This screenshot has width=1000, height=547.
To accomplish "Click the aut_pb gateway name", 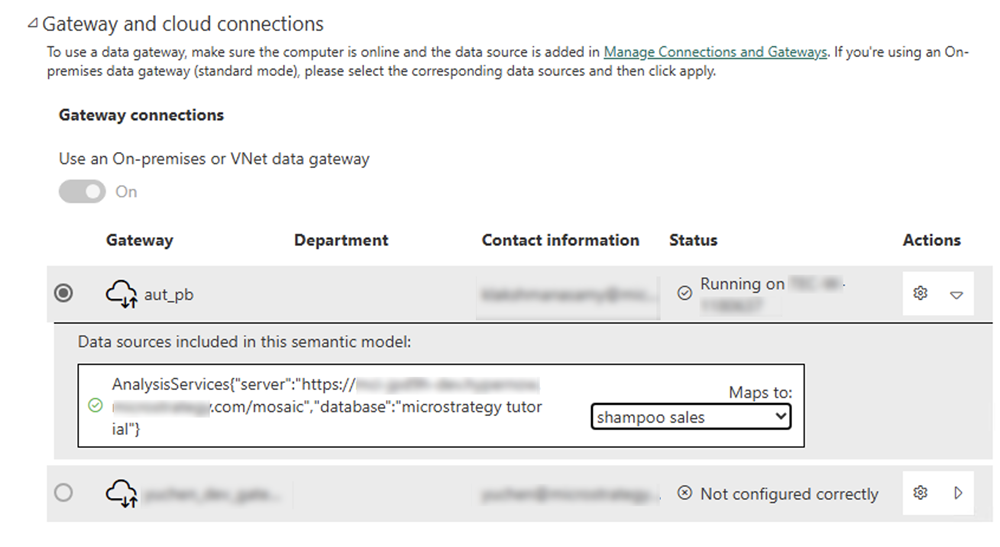I will coord(167,294).
